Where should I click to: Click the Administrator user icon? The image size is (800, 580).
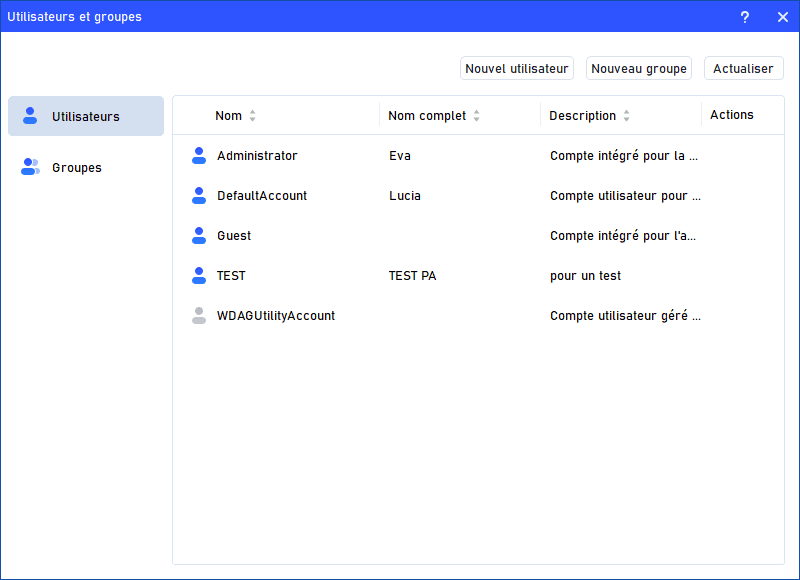tap(199, 156)
